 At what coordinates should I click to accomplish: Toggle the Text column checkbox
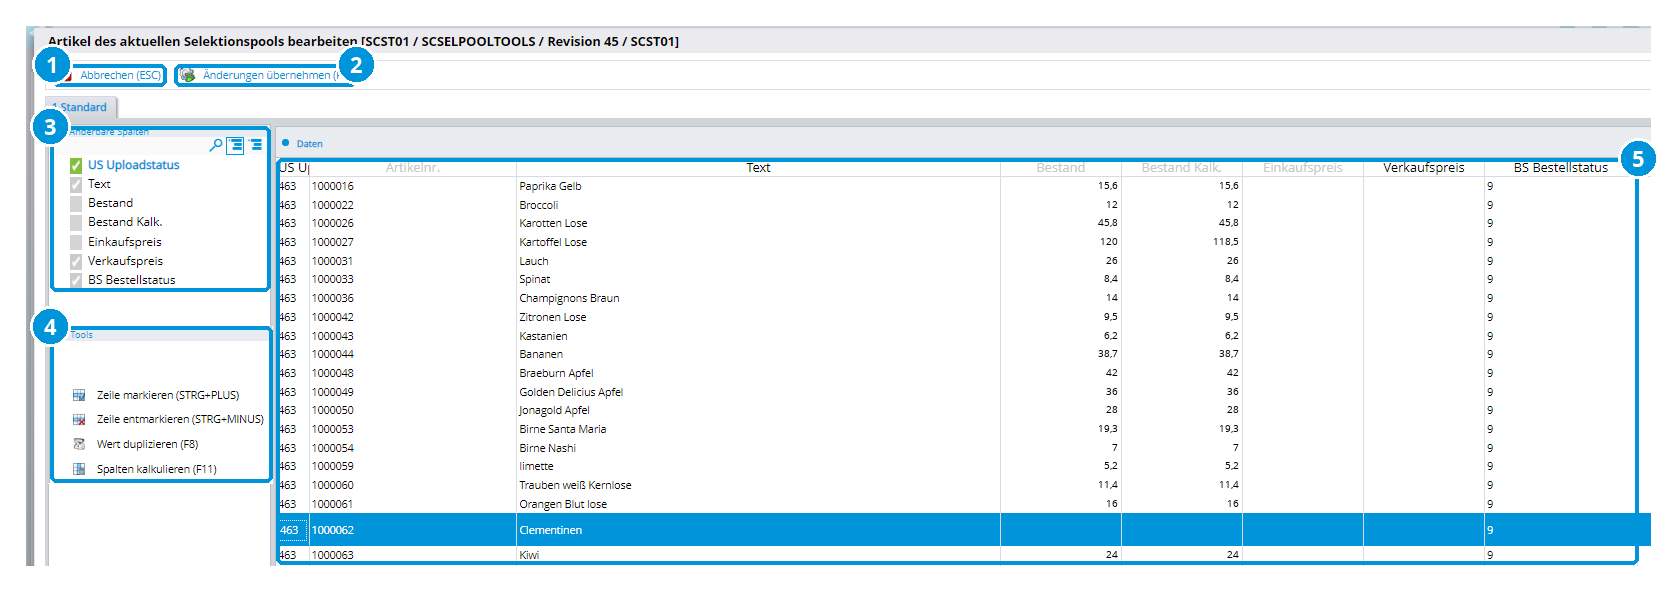[x=76, y=184]
